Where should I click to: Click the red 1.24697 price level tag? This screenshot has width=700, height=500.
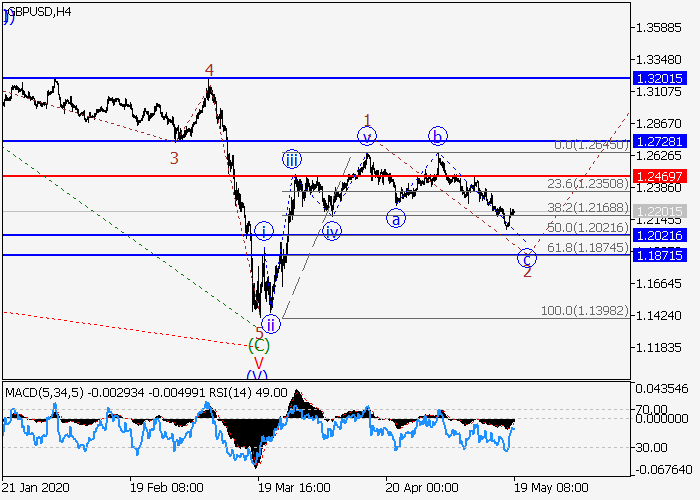(x=658, y=176)
